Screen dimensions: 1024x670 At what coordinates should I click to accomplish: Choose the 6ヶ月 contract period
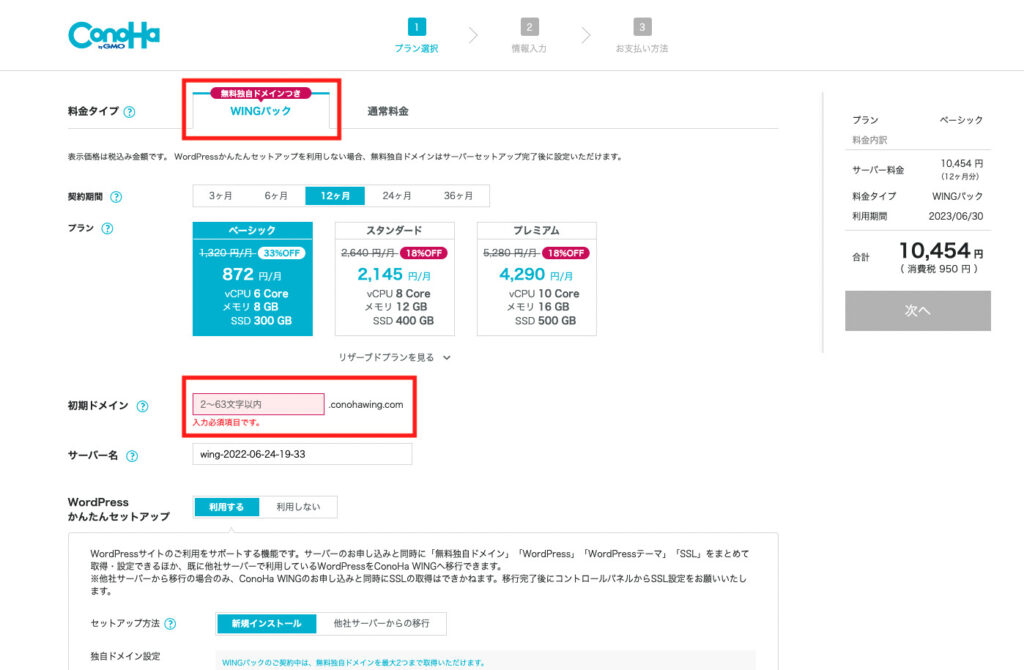pos(276,196)
